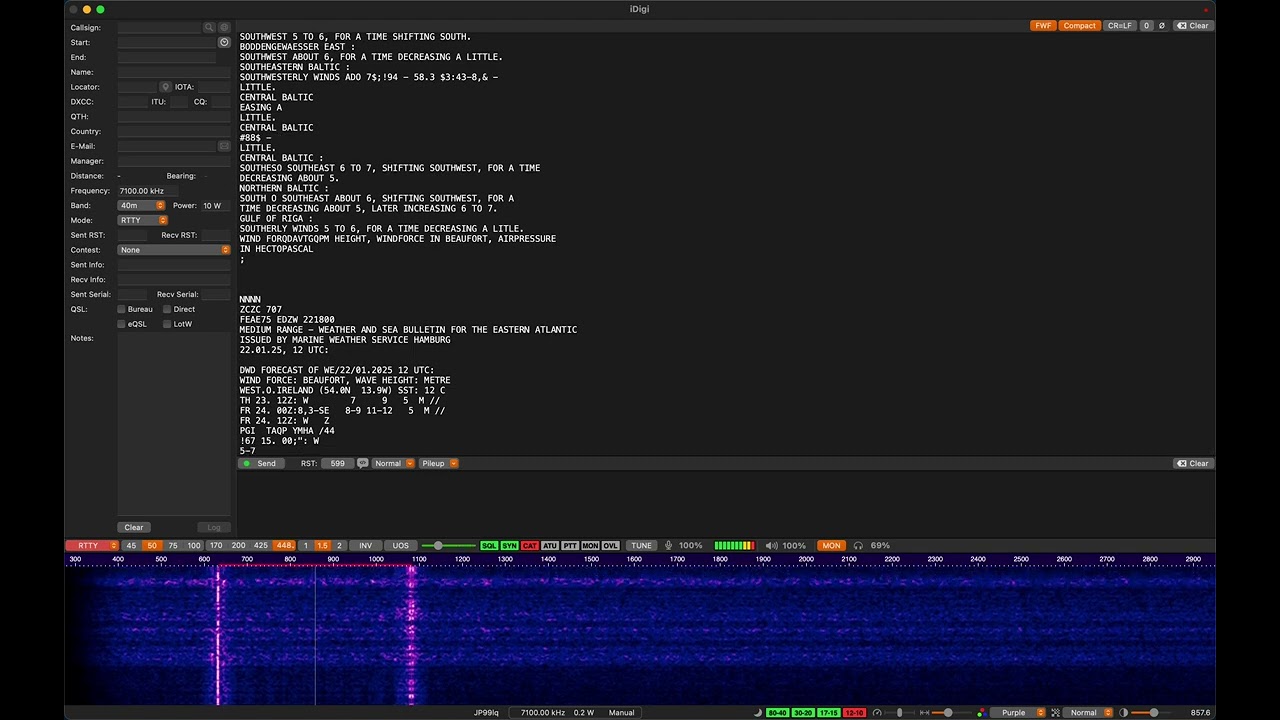This screenshot has height=720, width=1280.
Task: Click the CR=LF button
Action: [1119, 26]
